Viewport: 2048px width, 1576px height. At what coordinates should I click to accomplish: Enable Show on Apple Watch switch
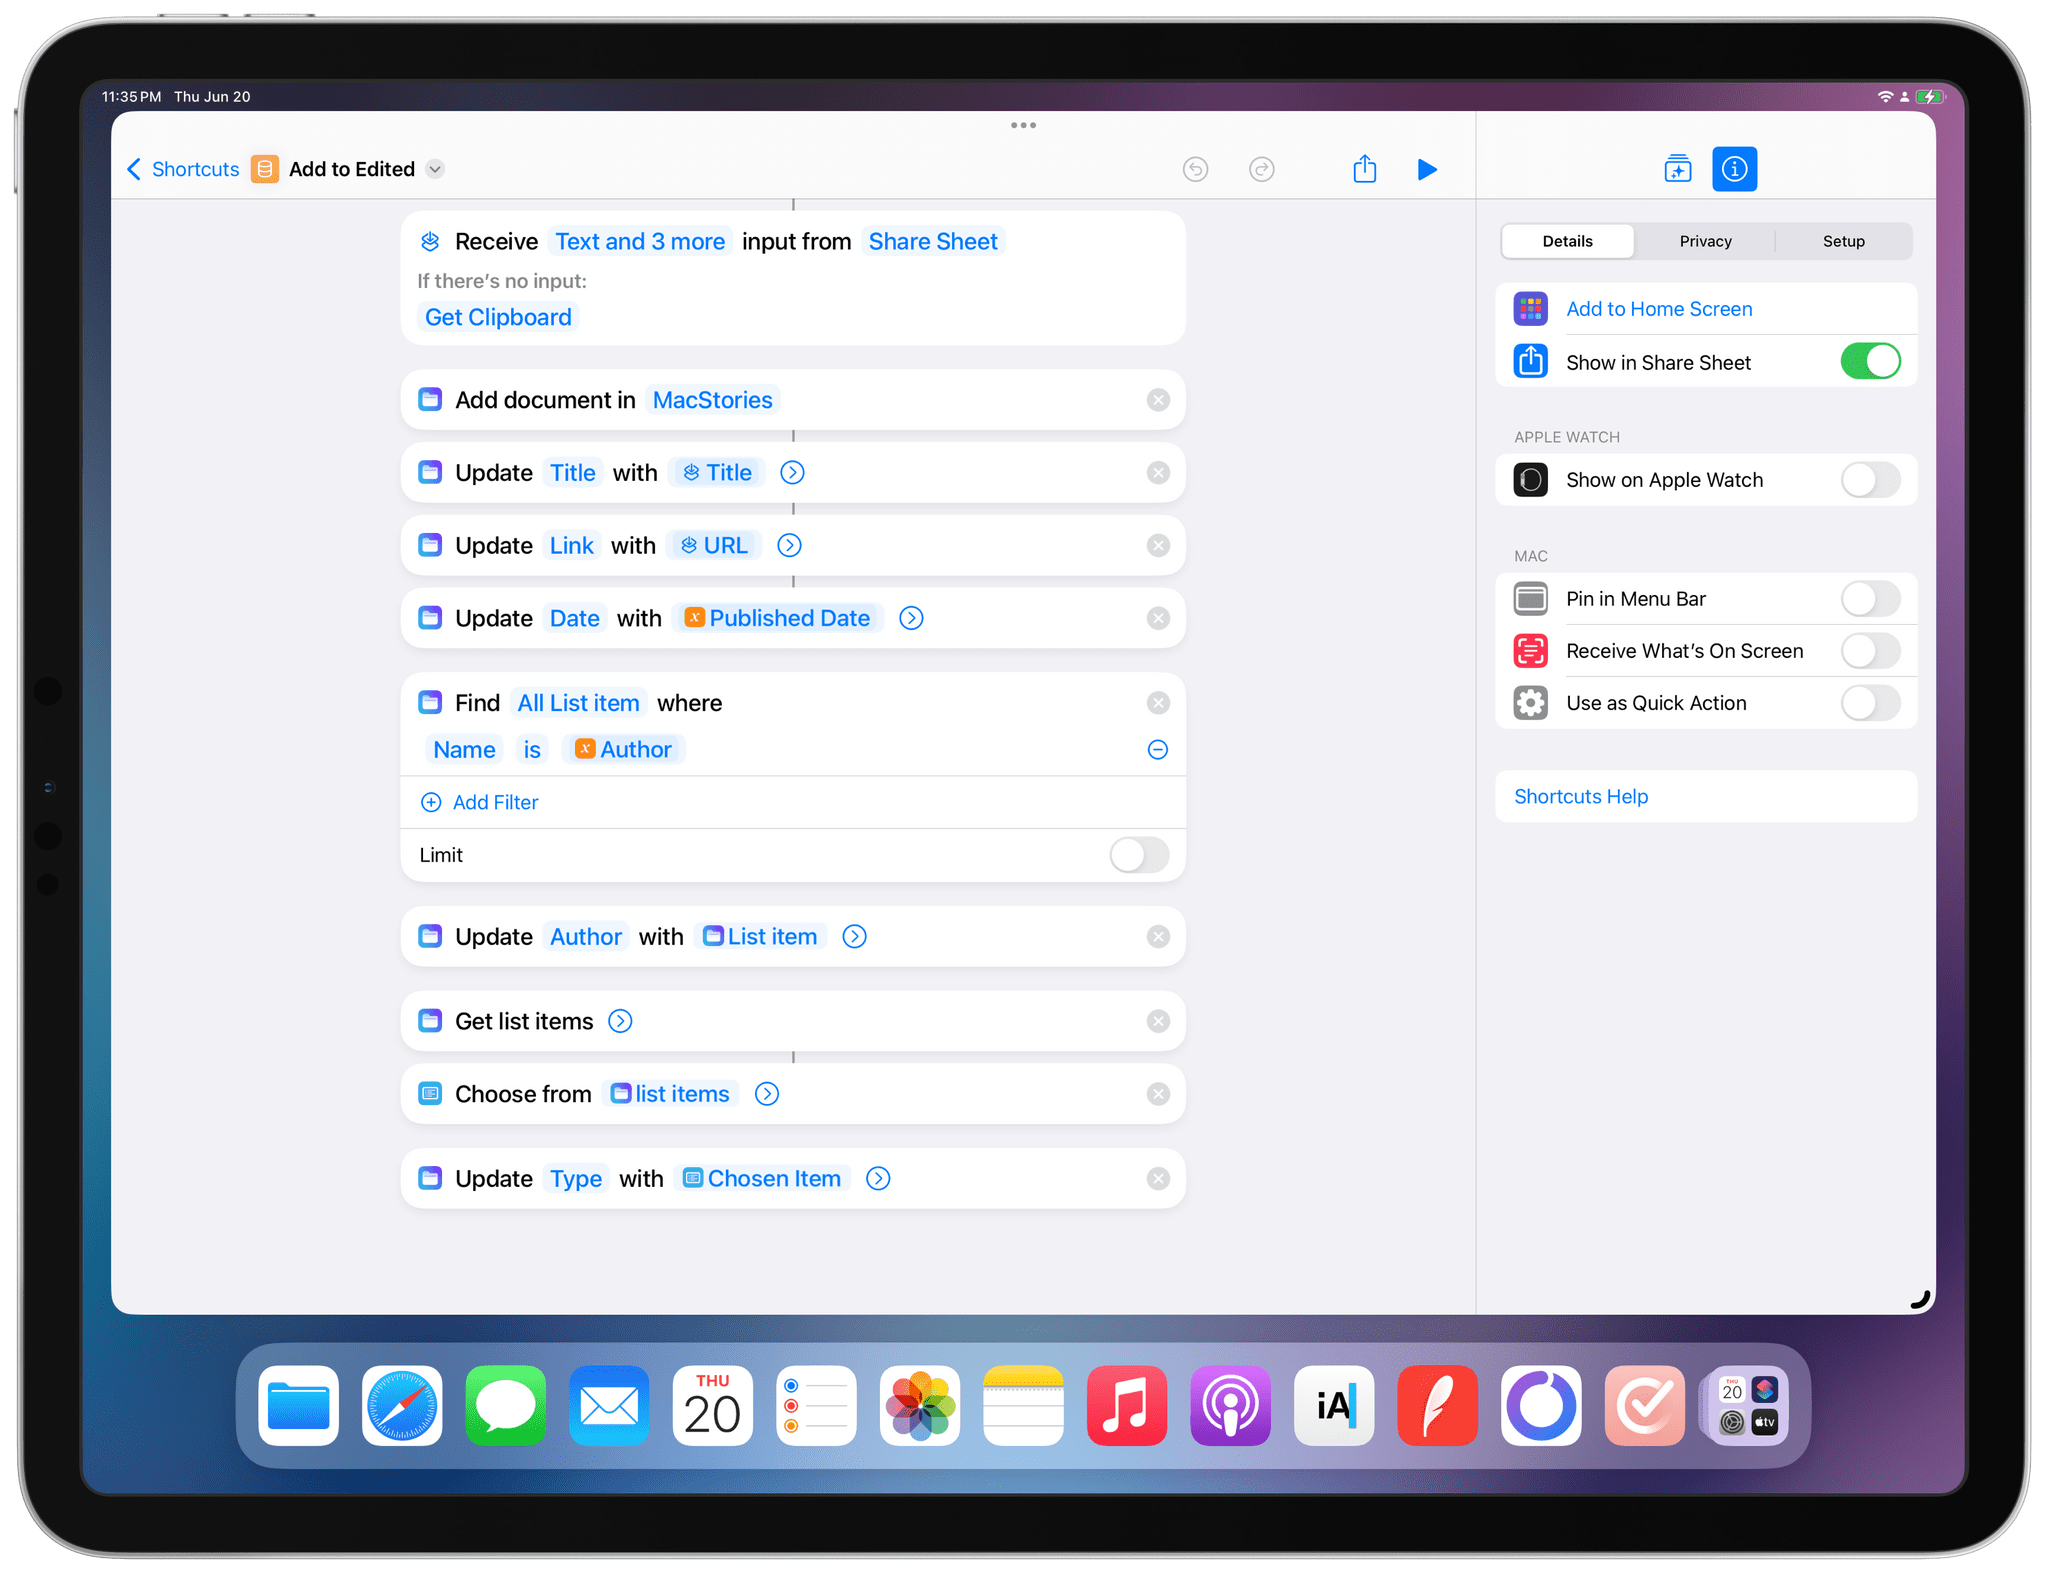[1870, 480]
